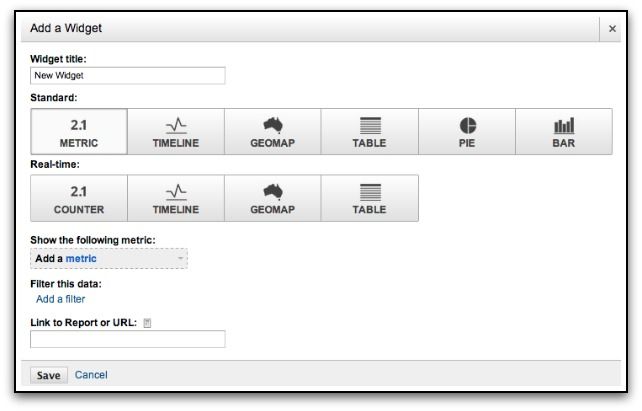This screenshot has width=642, height=411.
Task: Focus the Link to Report or URL field
Action: click(128, 339)
